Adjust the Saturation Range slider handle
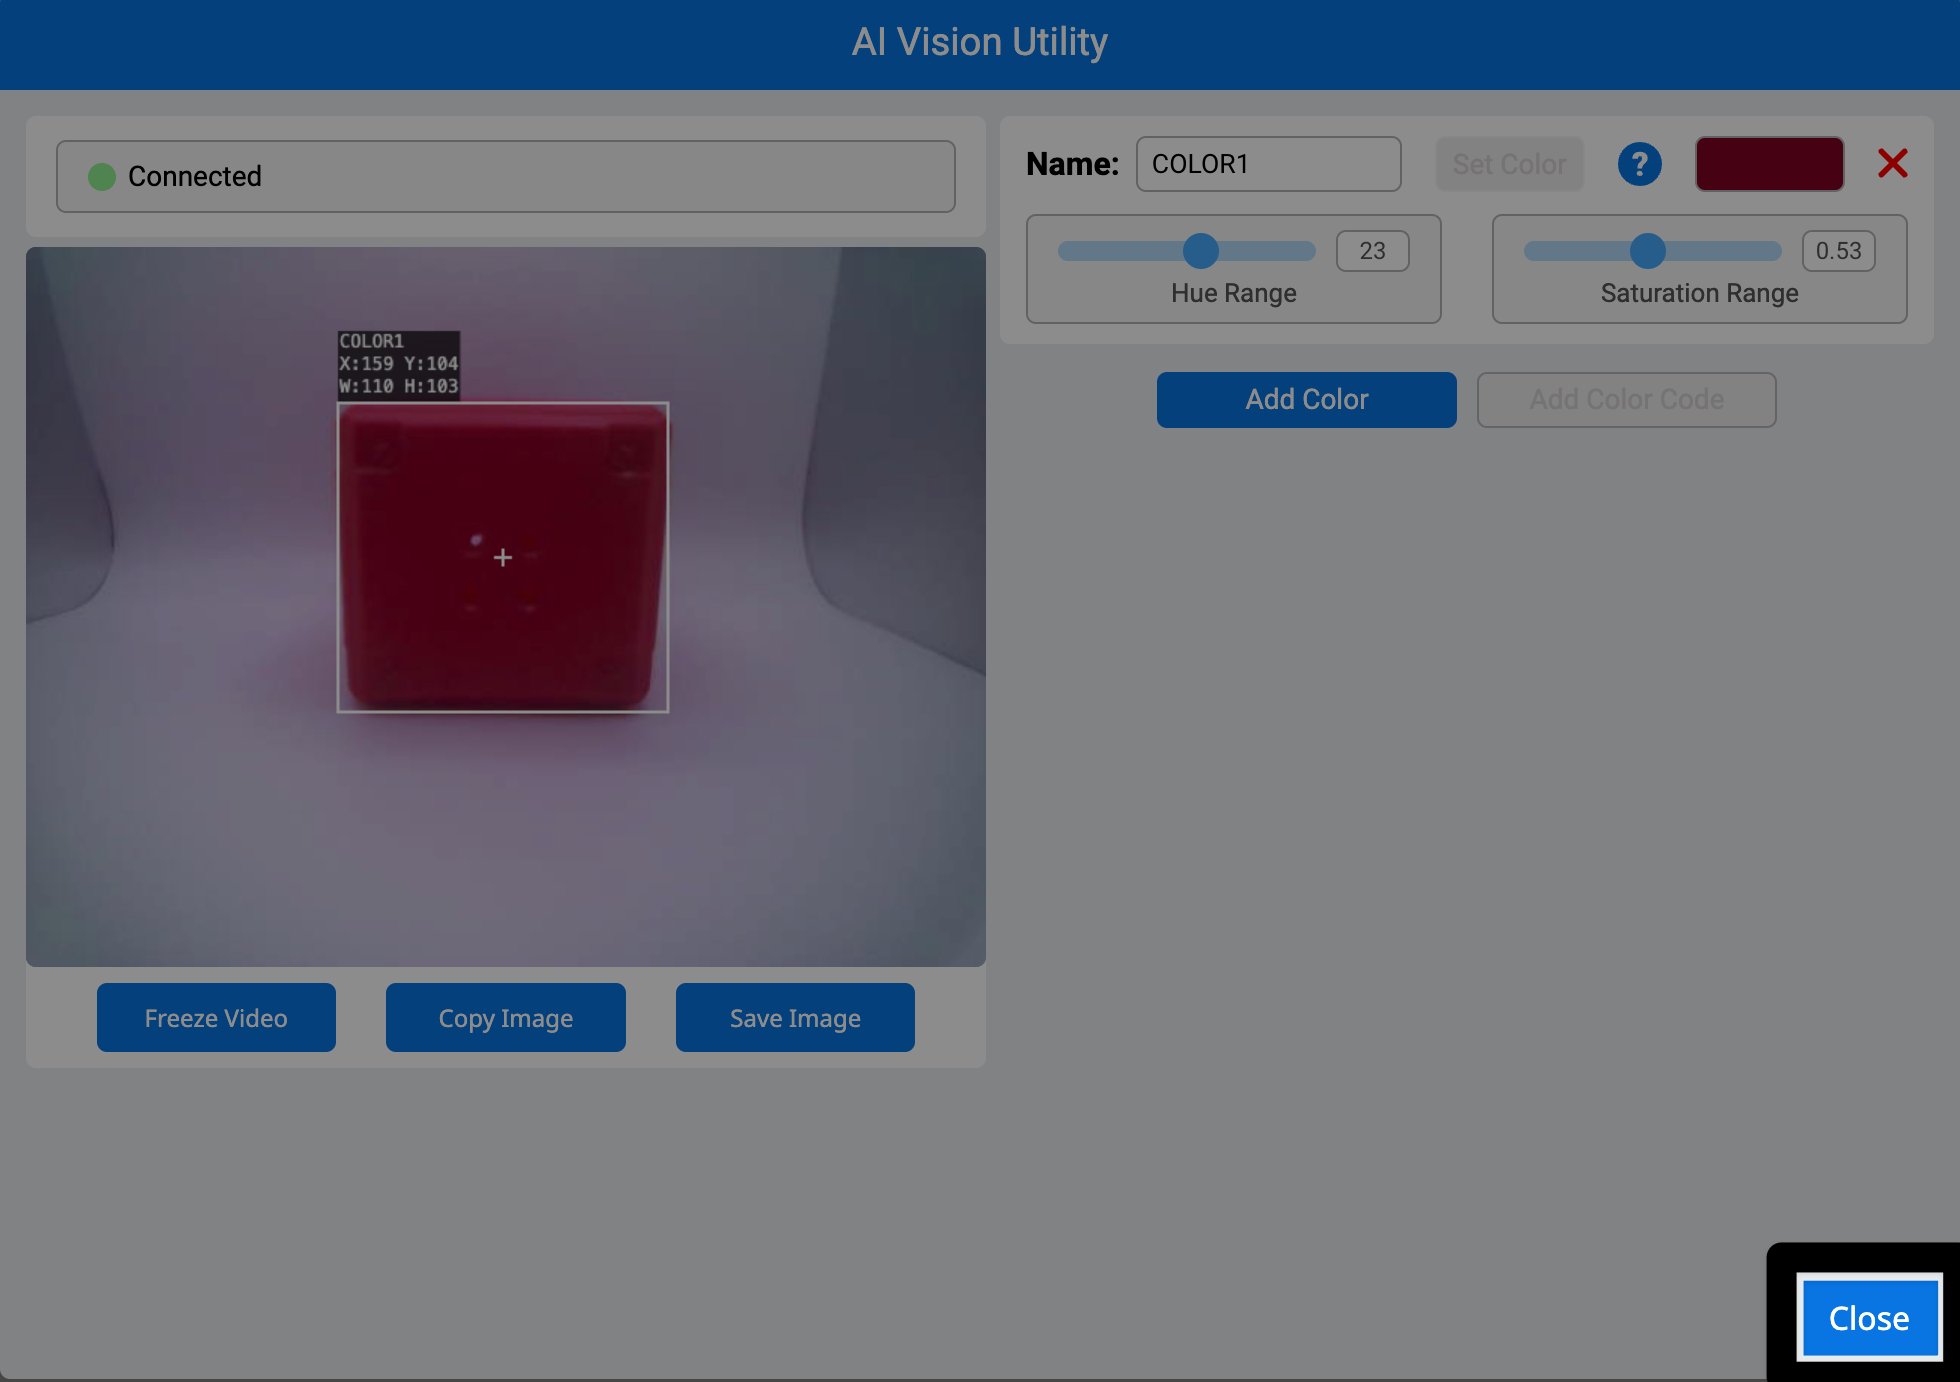 point(1649,251)
